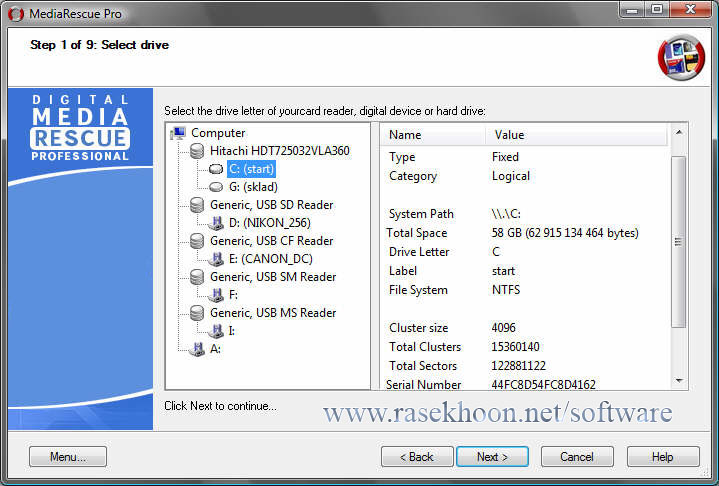The height and width of the screenshot is (486, 719).
Task: Click scrollbar up arrow in properties list
Action: point(679,133)
